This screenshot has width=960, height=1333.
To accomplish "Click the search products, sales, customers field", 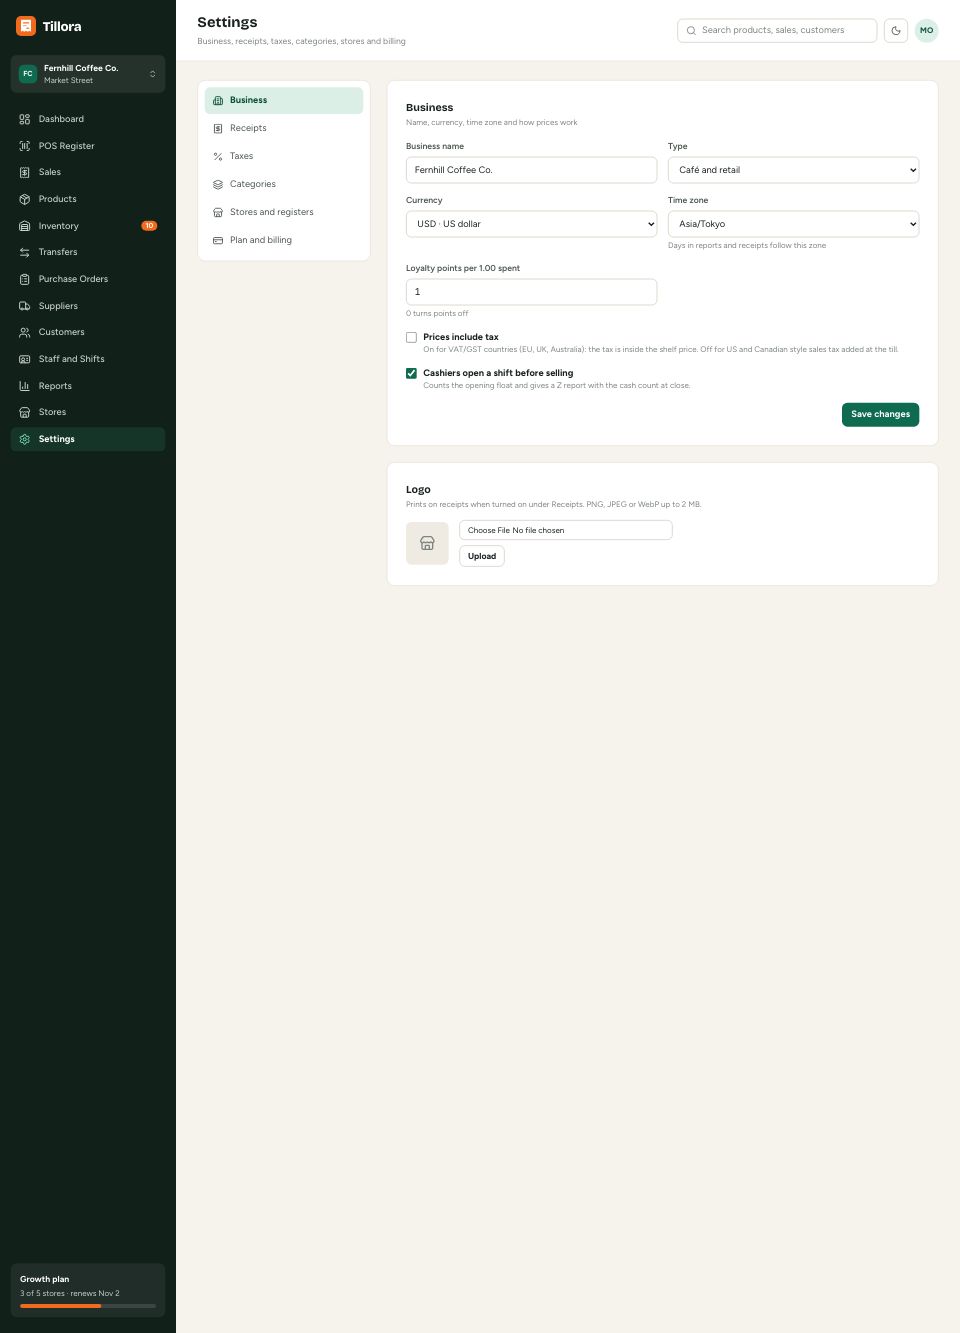I will click(777, 31).
